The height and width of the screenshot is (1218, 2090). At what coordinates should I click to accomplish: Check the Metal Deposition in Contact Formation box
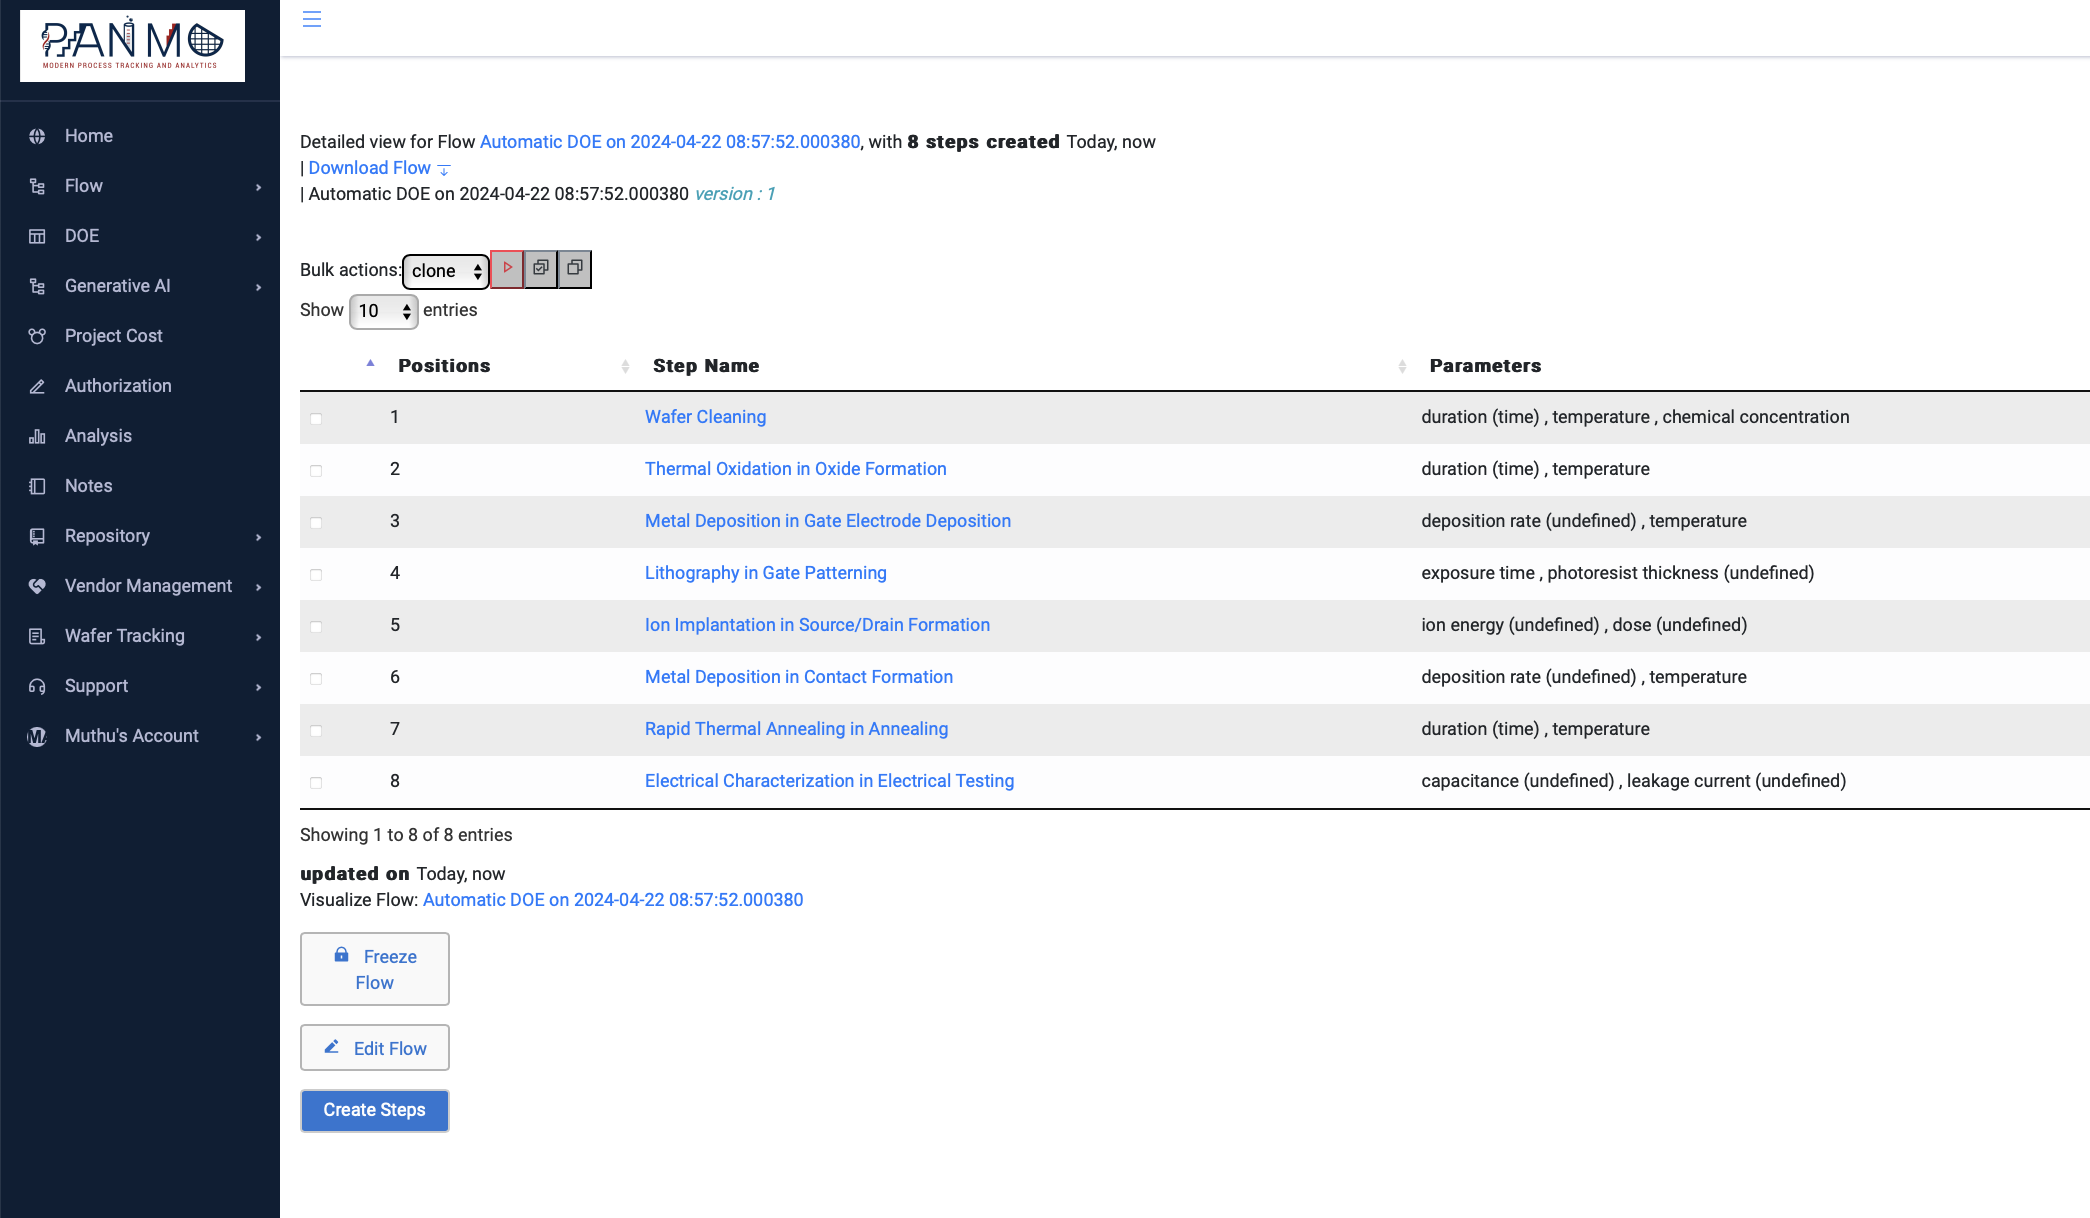point(316,678)
